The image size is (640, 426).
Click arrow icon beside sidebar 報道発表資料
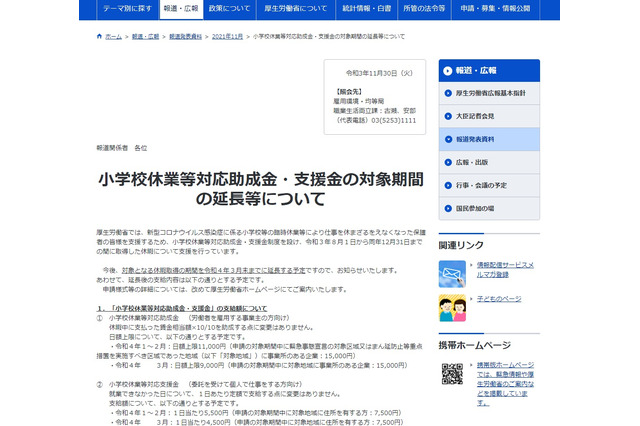click(448, 139)
